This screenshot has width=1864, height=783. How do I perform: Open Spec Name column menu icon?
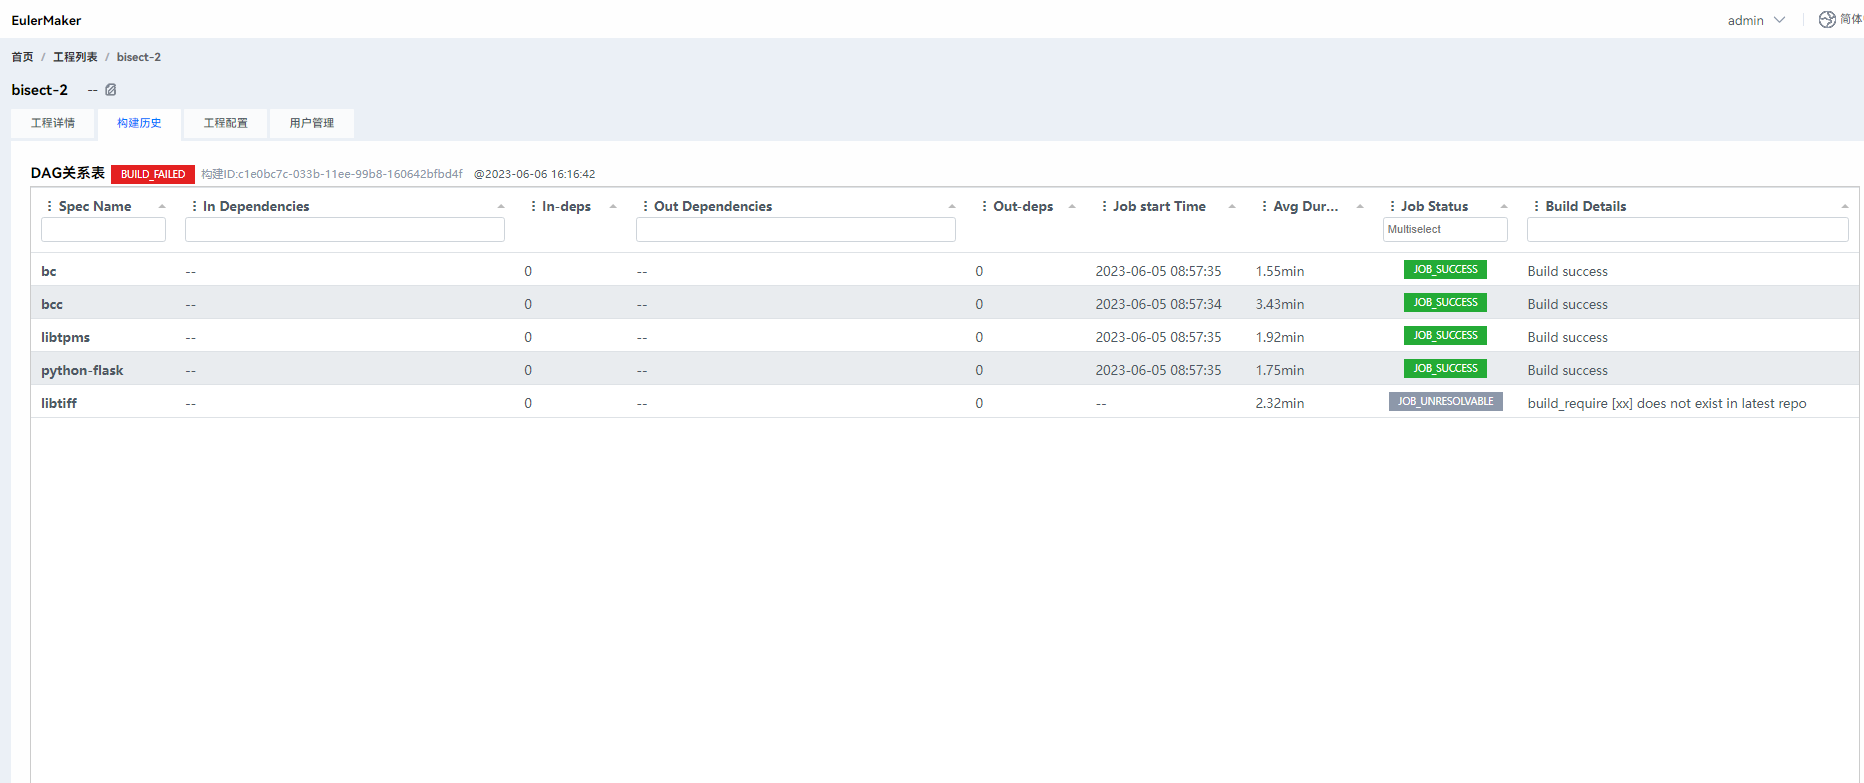49,206
